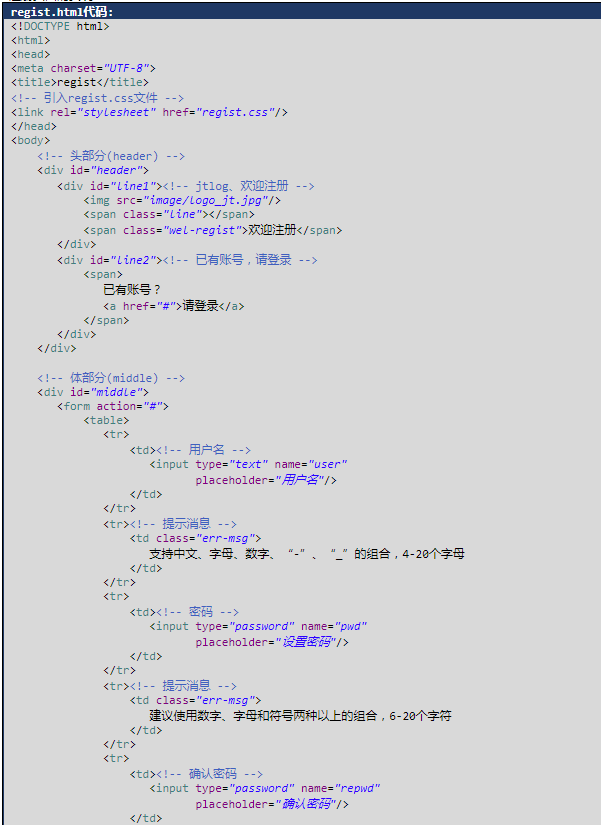Select the text '支持中文、字母、数字' hint line
The height and width of the screenshot is (825, 601).
point(307,554)
